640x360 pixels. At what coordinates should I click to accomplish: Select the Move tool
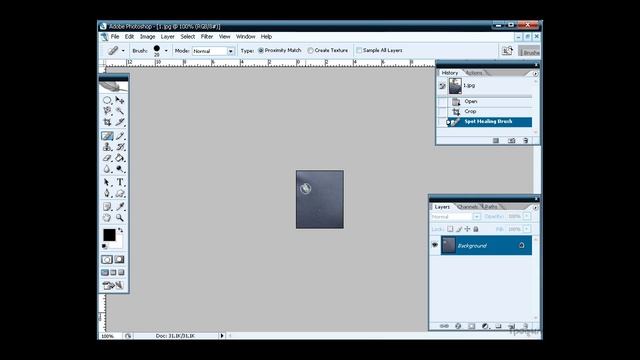[x=120, y=100]
